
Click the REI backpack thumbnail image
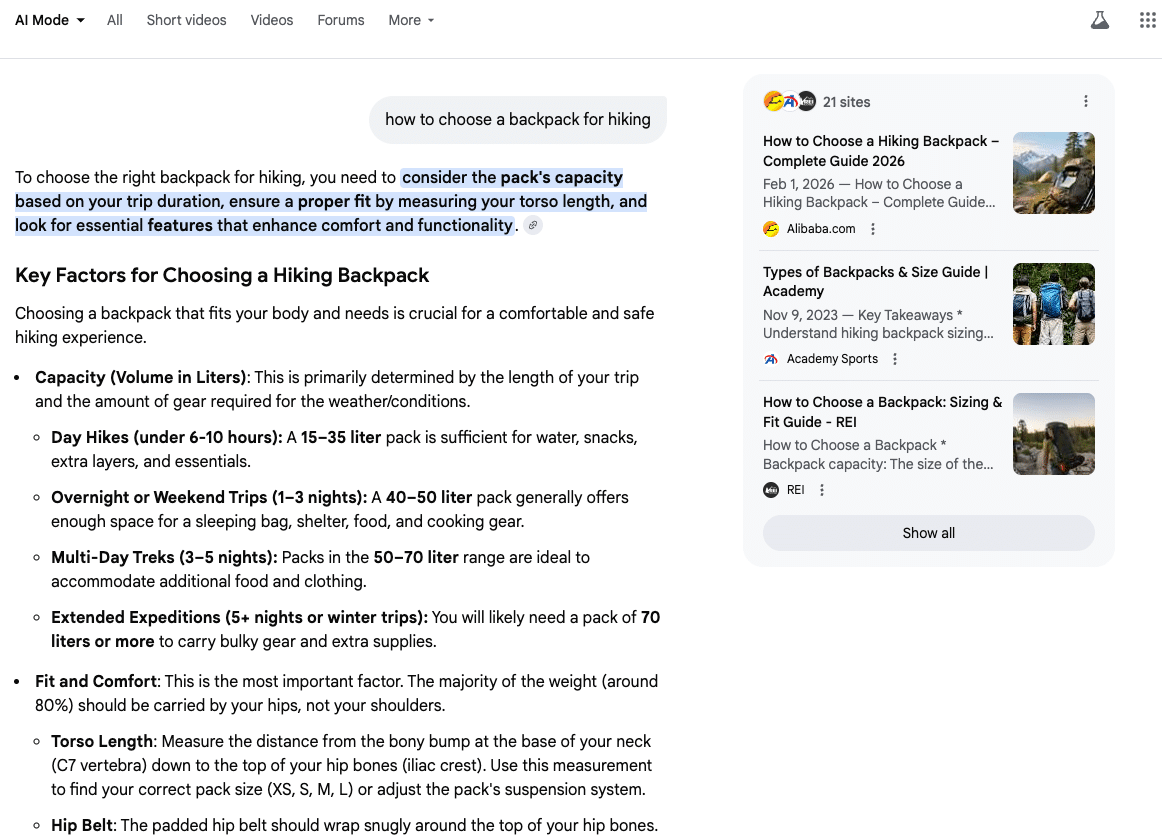[x=1053, y=433]
